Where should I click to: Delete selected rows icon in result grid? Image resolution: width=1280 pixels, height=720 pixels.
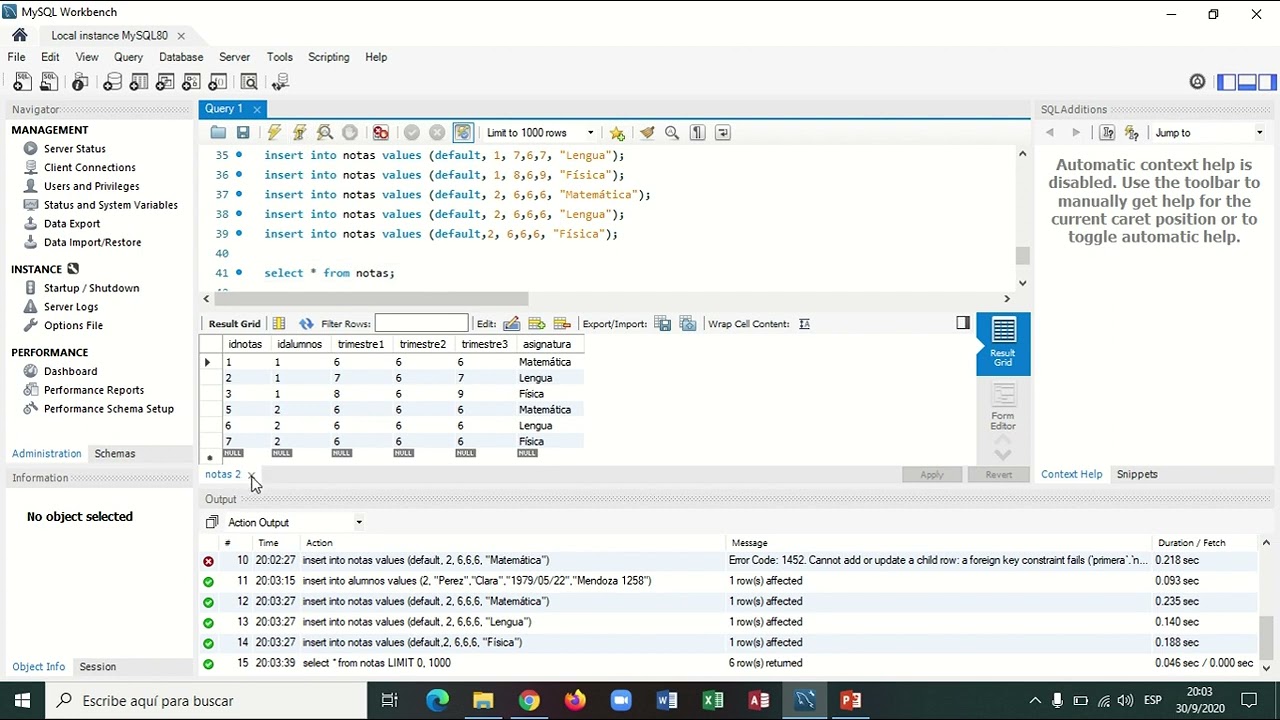coord(561,323)
